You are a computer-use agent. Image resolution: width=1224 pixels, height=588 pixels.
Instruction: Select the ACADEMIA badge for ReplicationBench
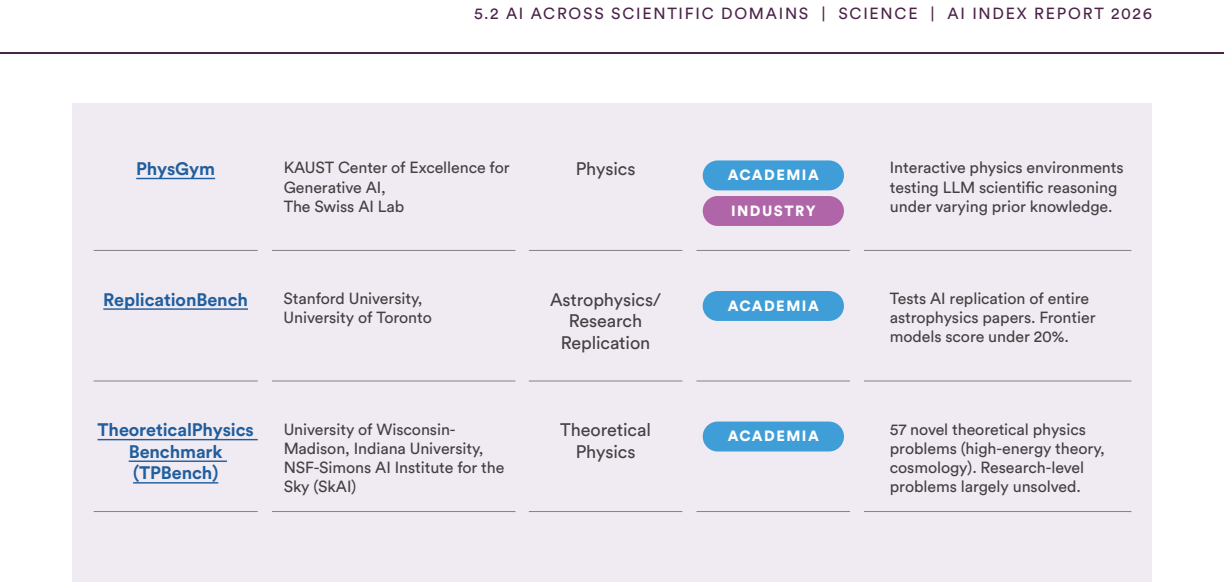point(773,306)
